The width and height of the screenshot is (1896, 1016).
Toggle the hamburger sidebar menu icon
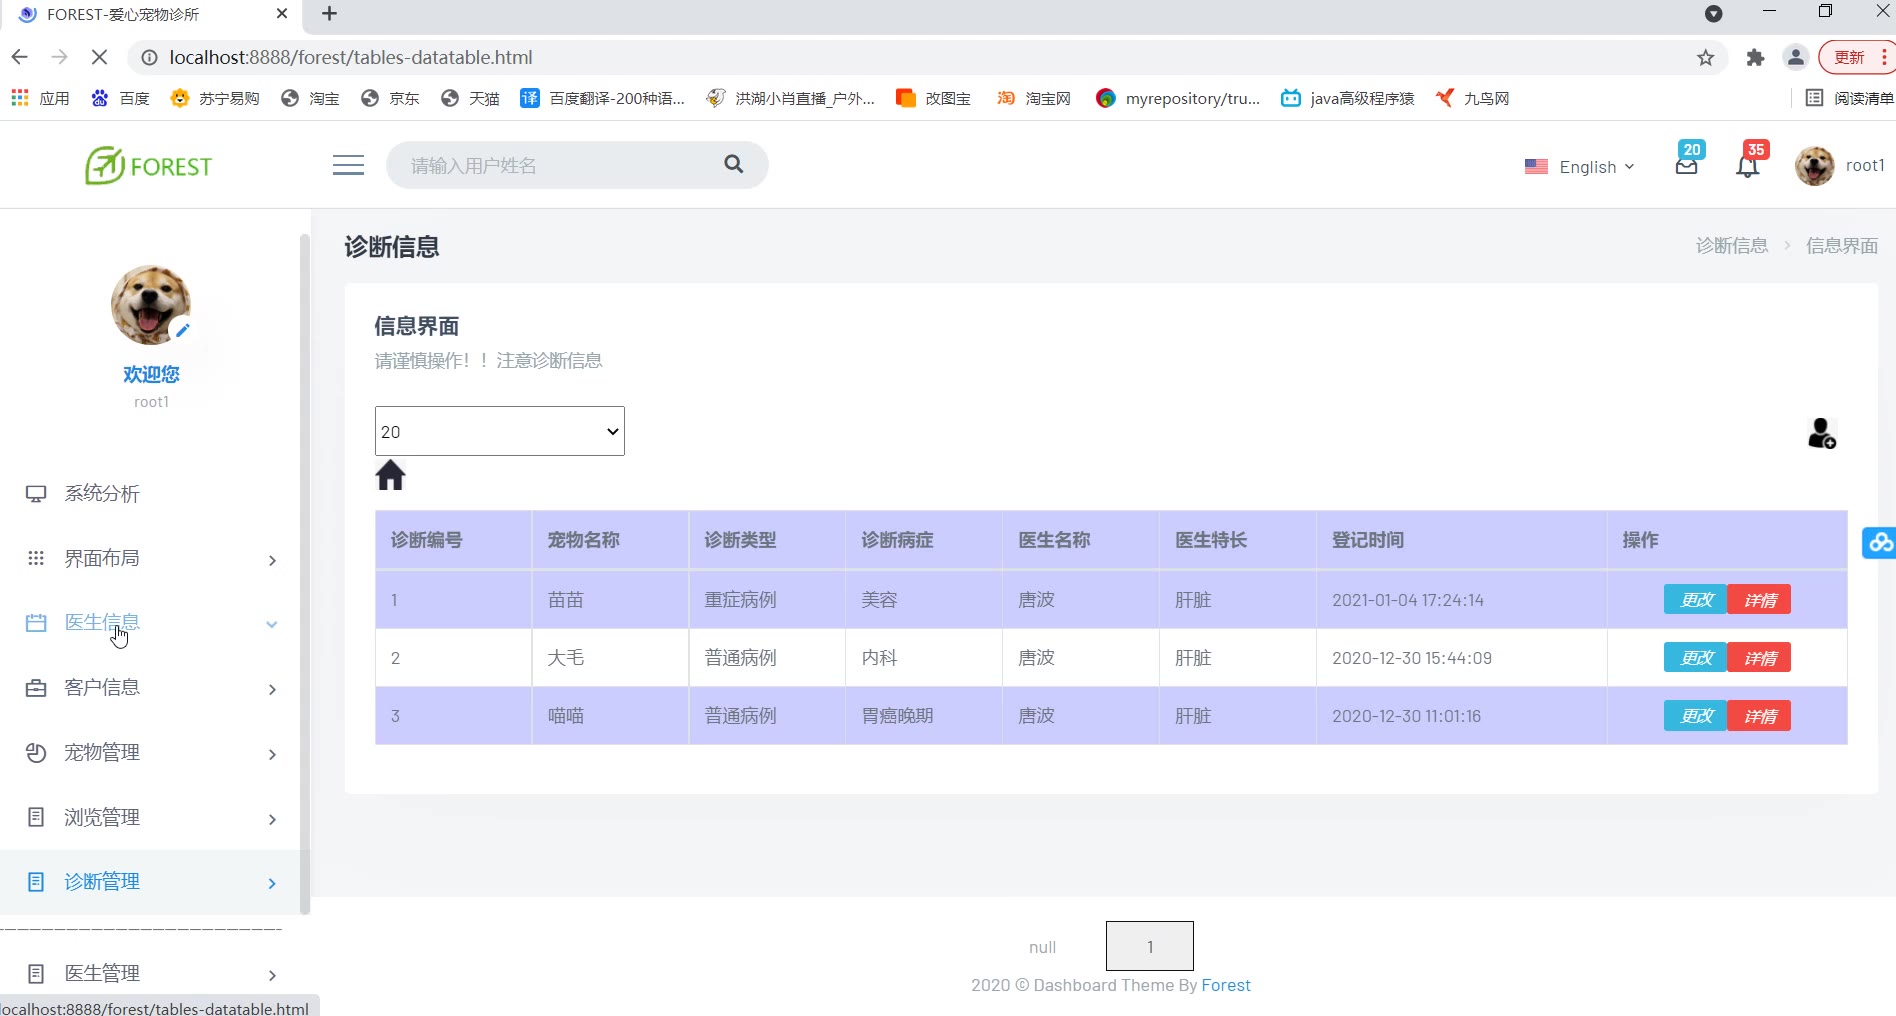[x=348, y=165]
